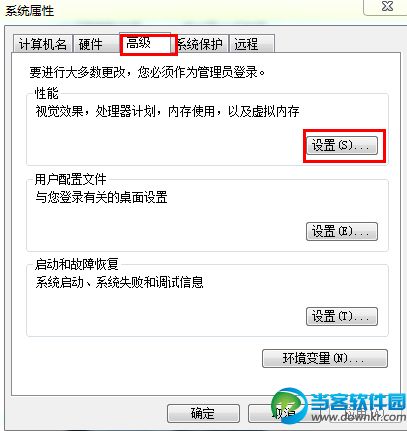The height and width of the screenshot is (431, 407).
Task: Click the 系统属性 title bar text
Action: pyautogui.click(x=30, y=10)
